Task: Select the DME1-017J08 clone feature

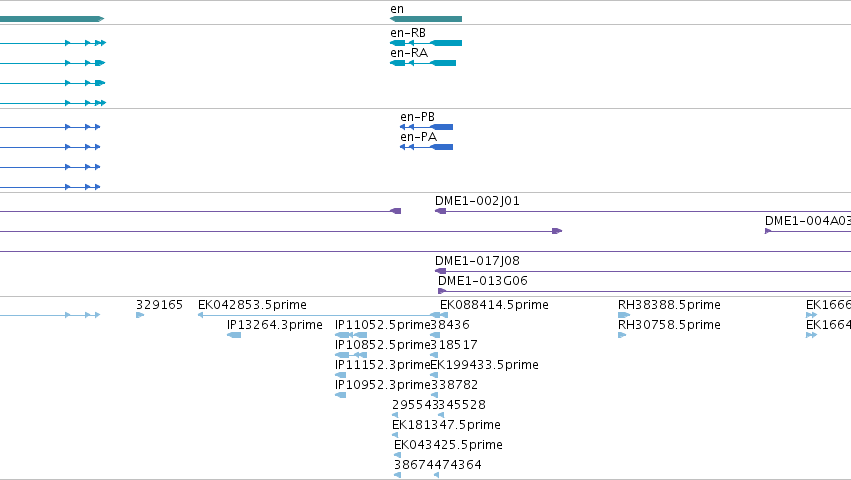Action: (643, 271)
